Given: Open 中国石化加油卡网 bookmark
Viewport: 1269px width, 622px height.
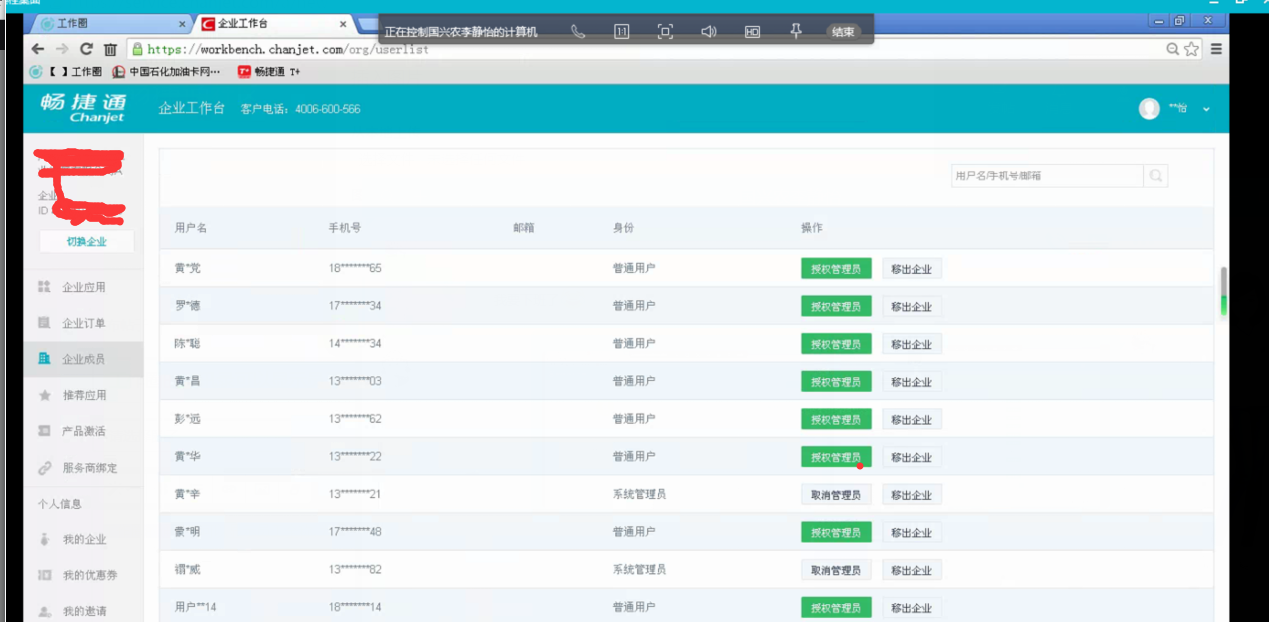Looking at the screenshot, I should point(167,72).
